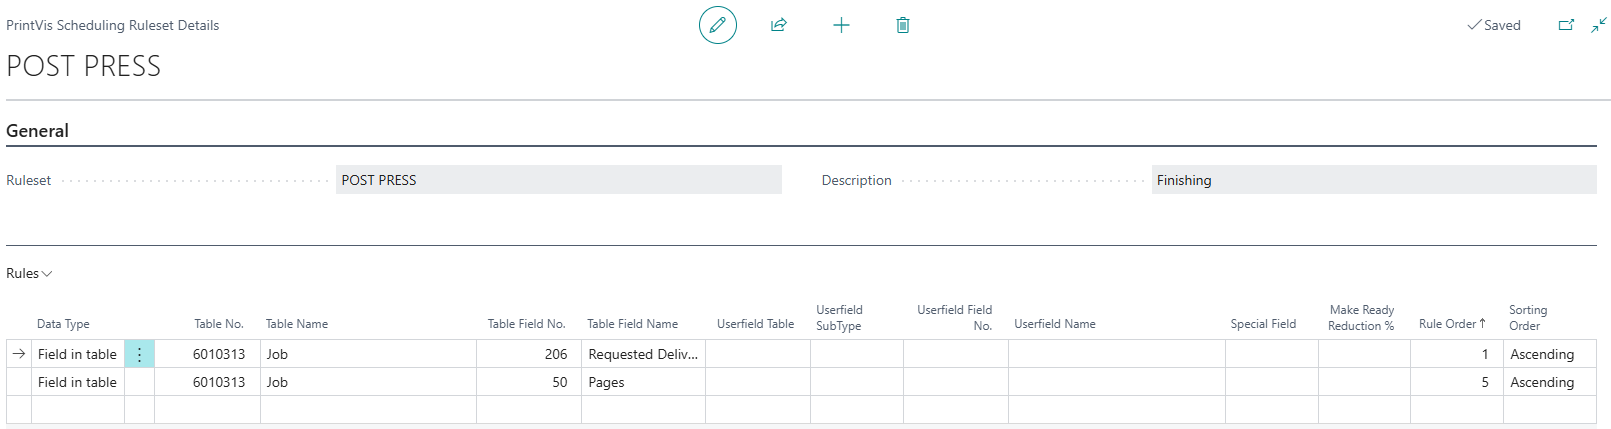Expand the Rules section menu

click(x=29, y=273)
